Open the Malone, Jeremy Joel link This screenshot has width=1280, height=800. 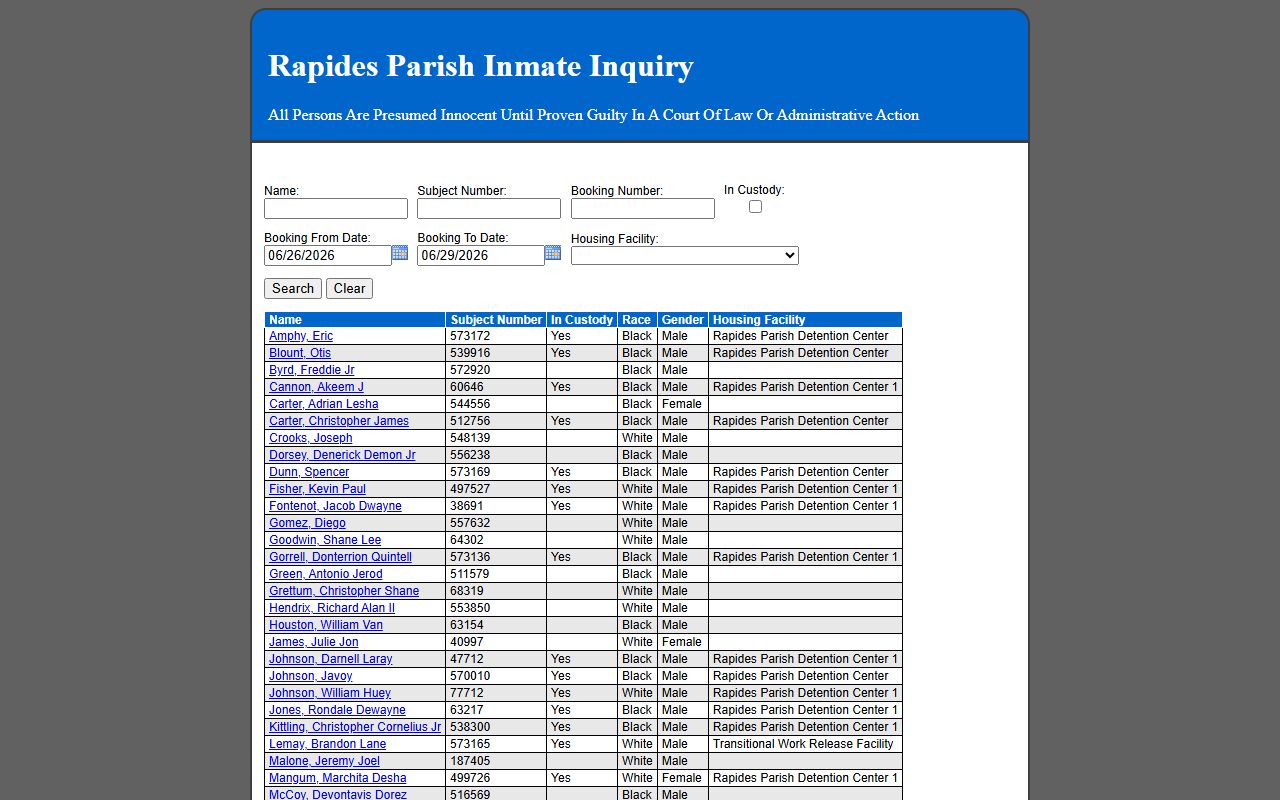coord(324,761)
